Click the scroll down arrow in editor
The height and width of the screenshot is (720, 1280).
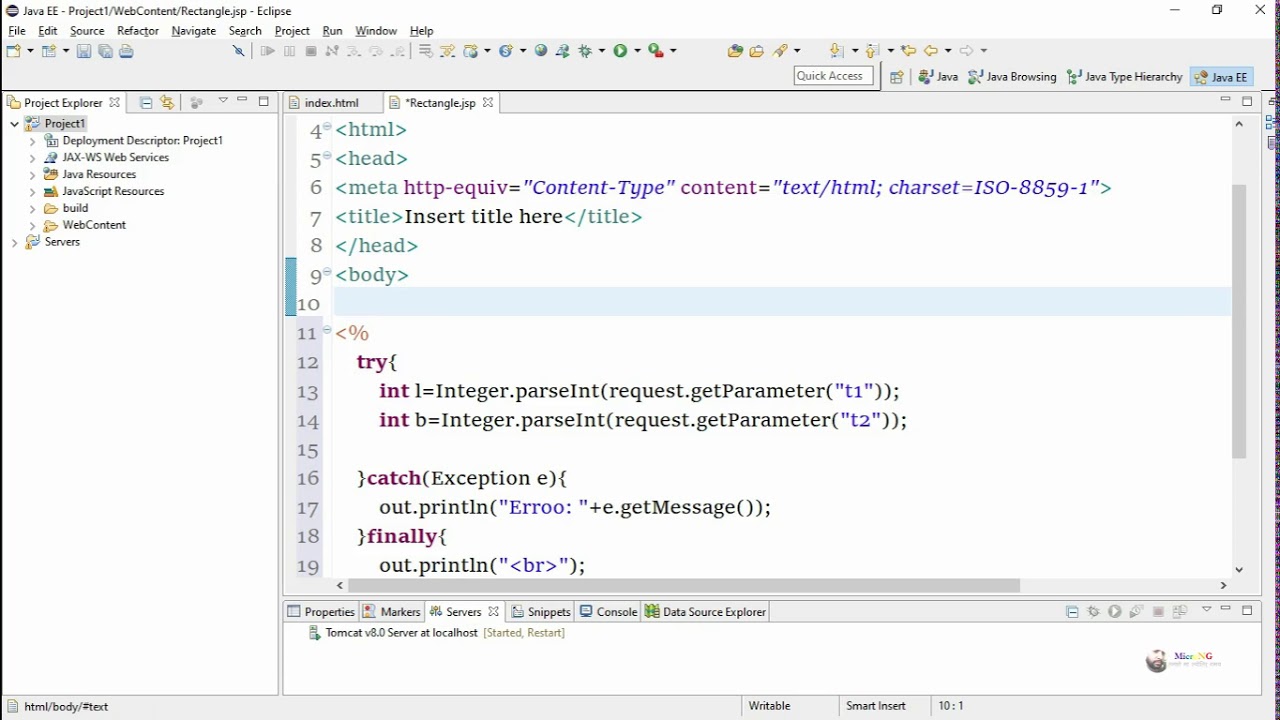(1239, 569)
